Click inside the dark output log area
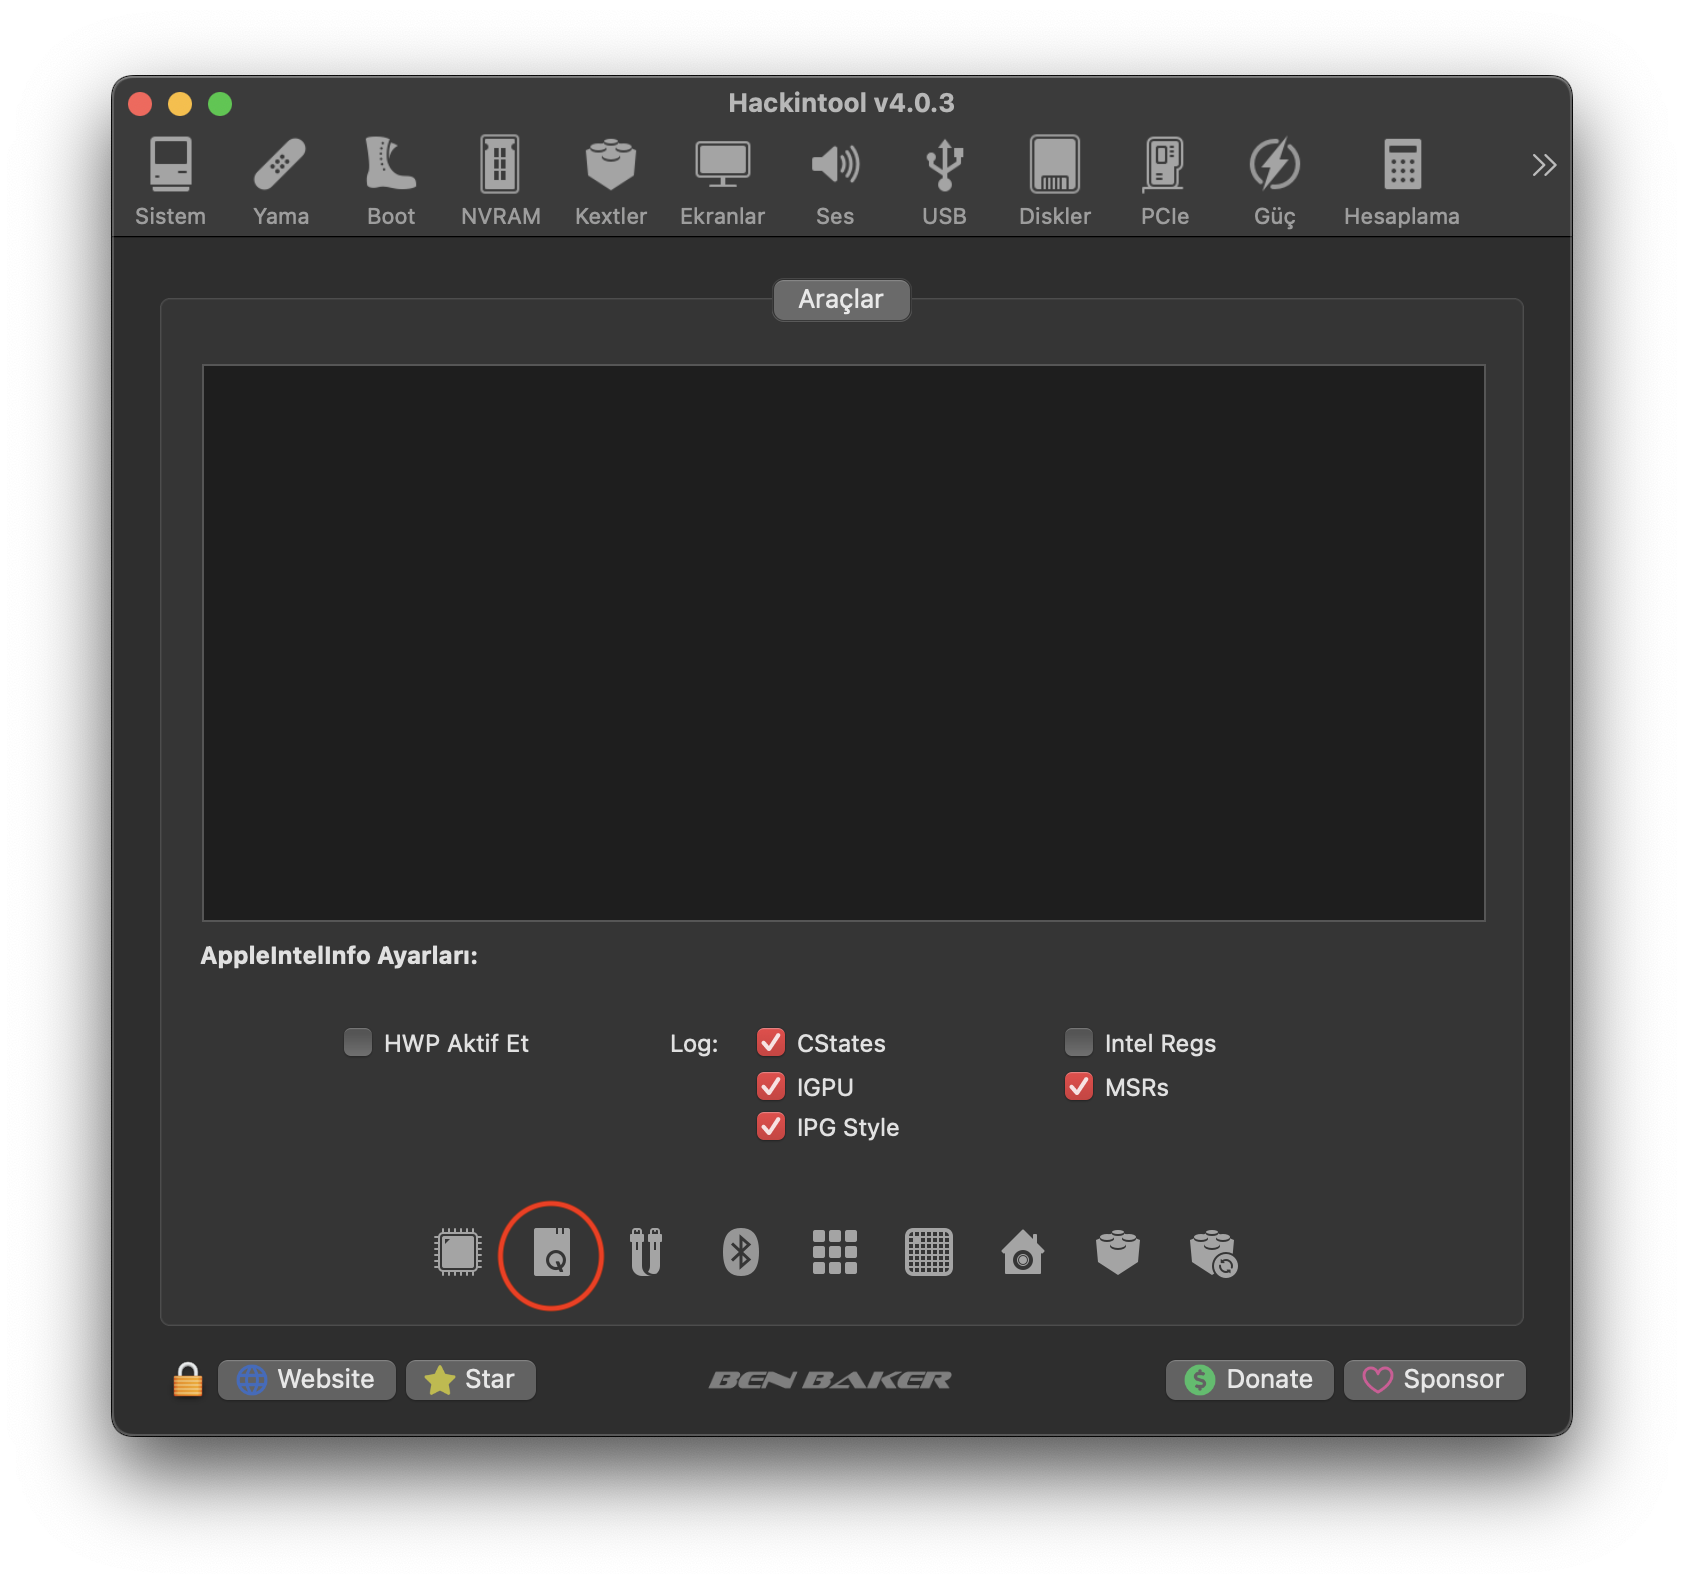Image resolution: width=1684 pixels, height=1584 pixels. pos(844,643)
